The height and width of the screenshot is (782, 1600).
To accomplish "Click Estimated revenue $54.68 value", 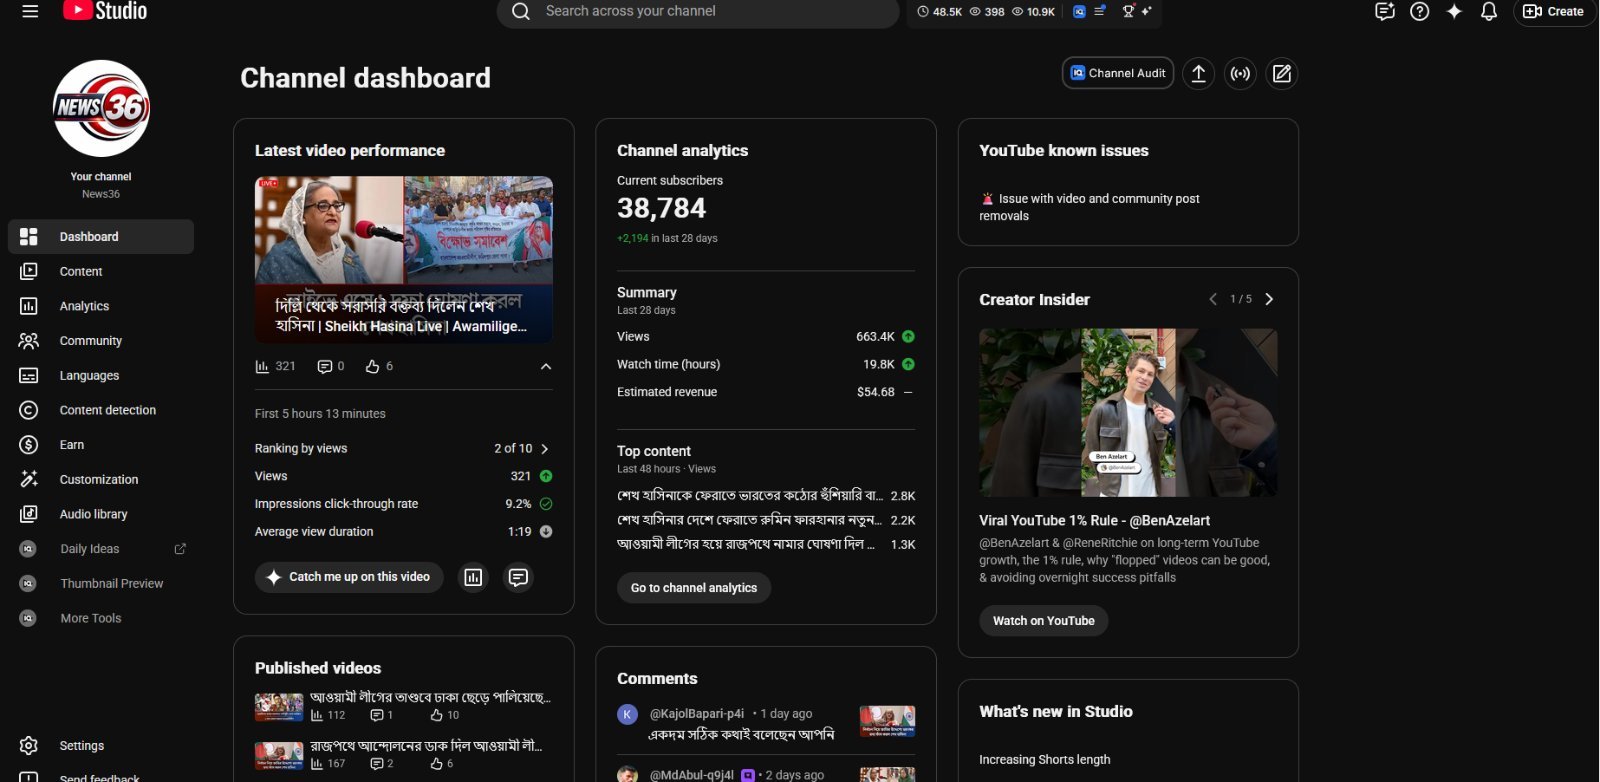I will point(875,392).
